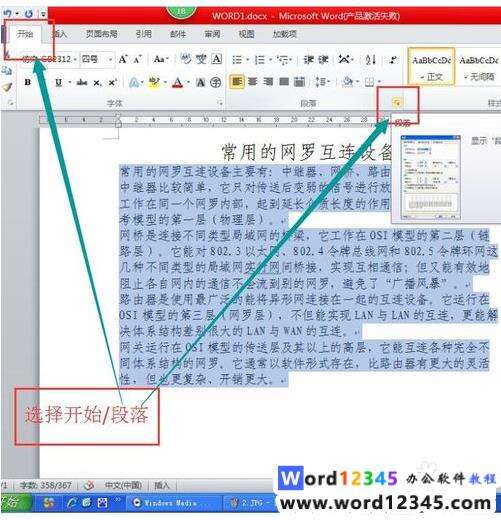The image size is (501, 520).
Task: Click the word count 字数: 358/367
Action: click(x=46, y=485)
